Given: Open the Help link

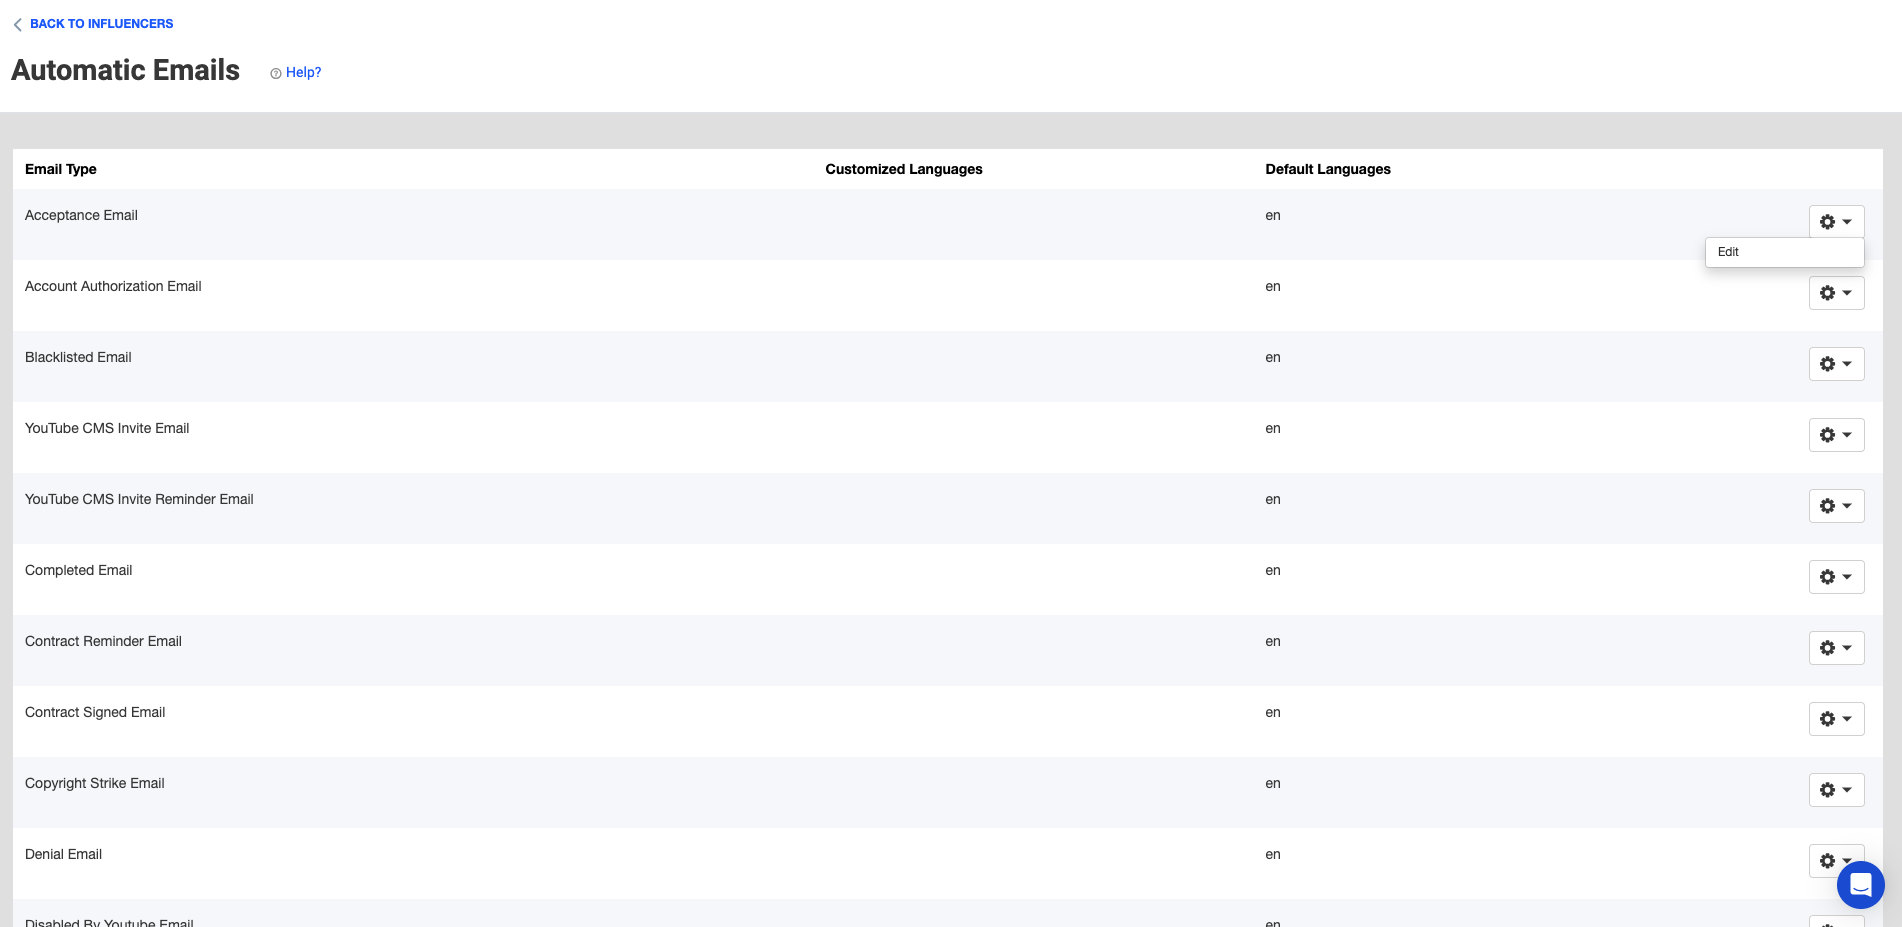Looking at the screenshot, I should pyautogui.click(x=296, y=73).
